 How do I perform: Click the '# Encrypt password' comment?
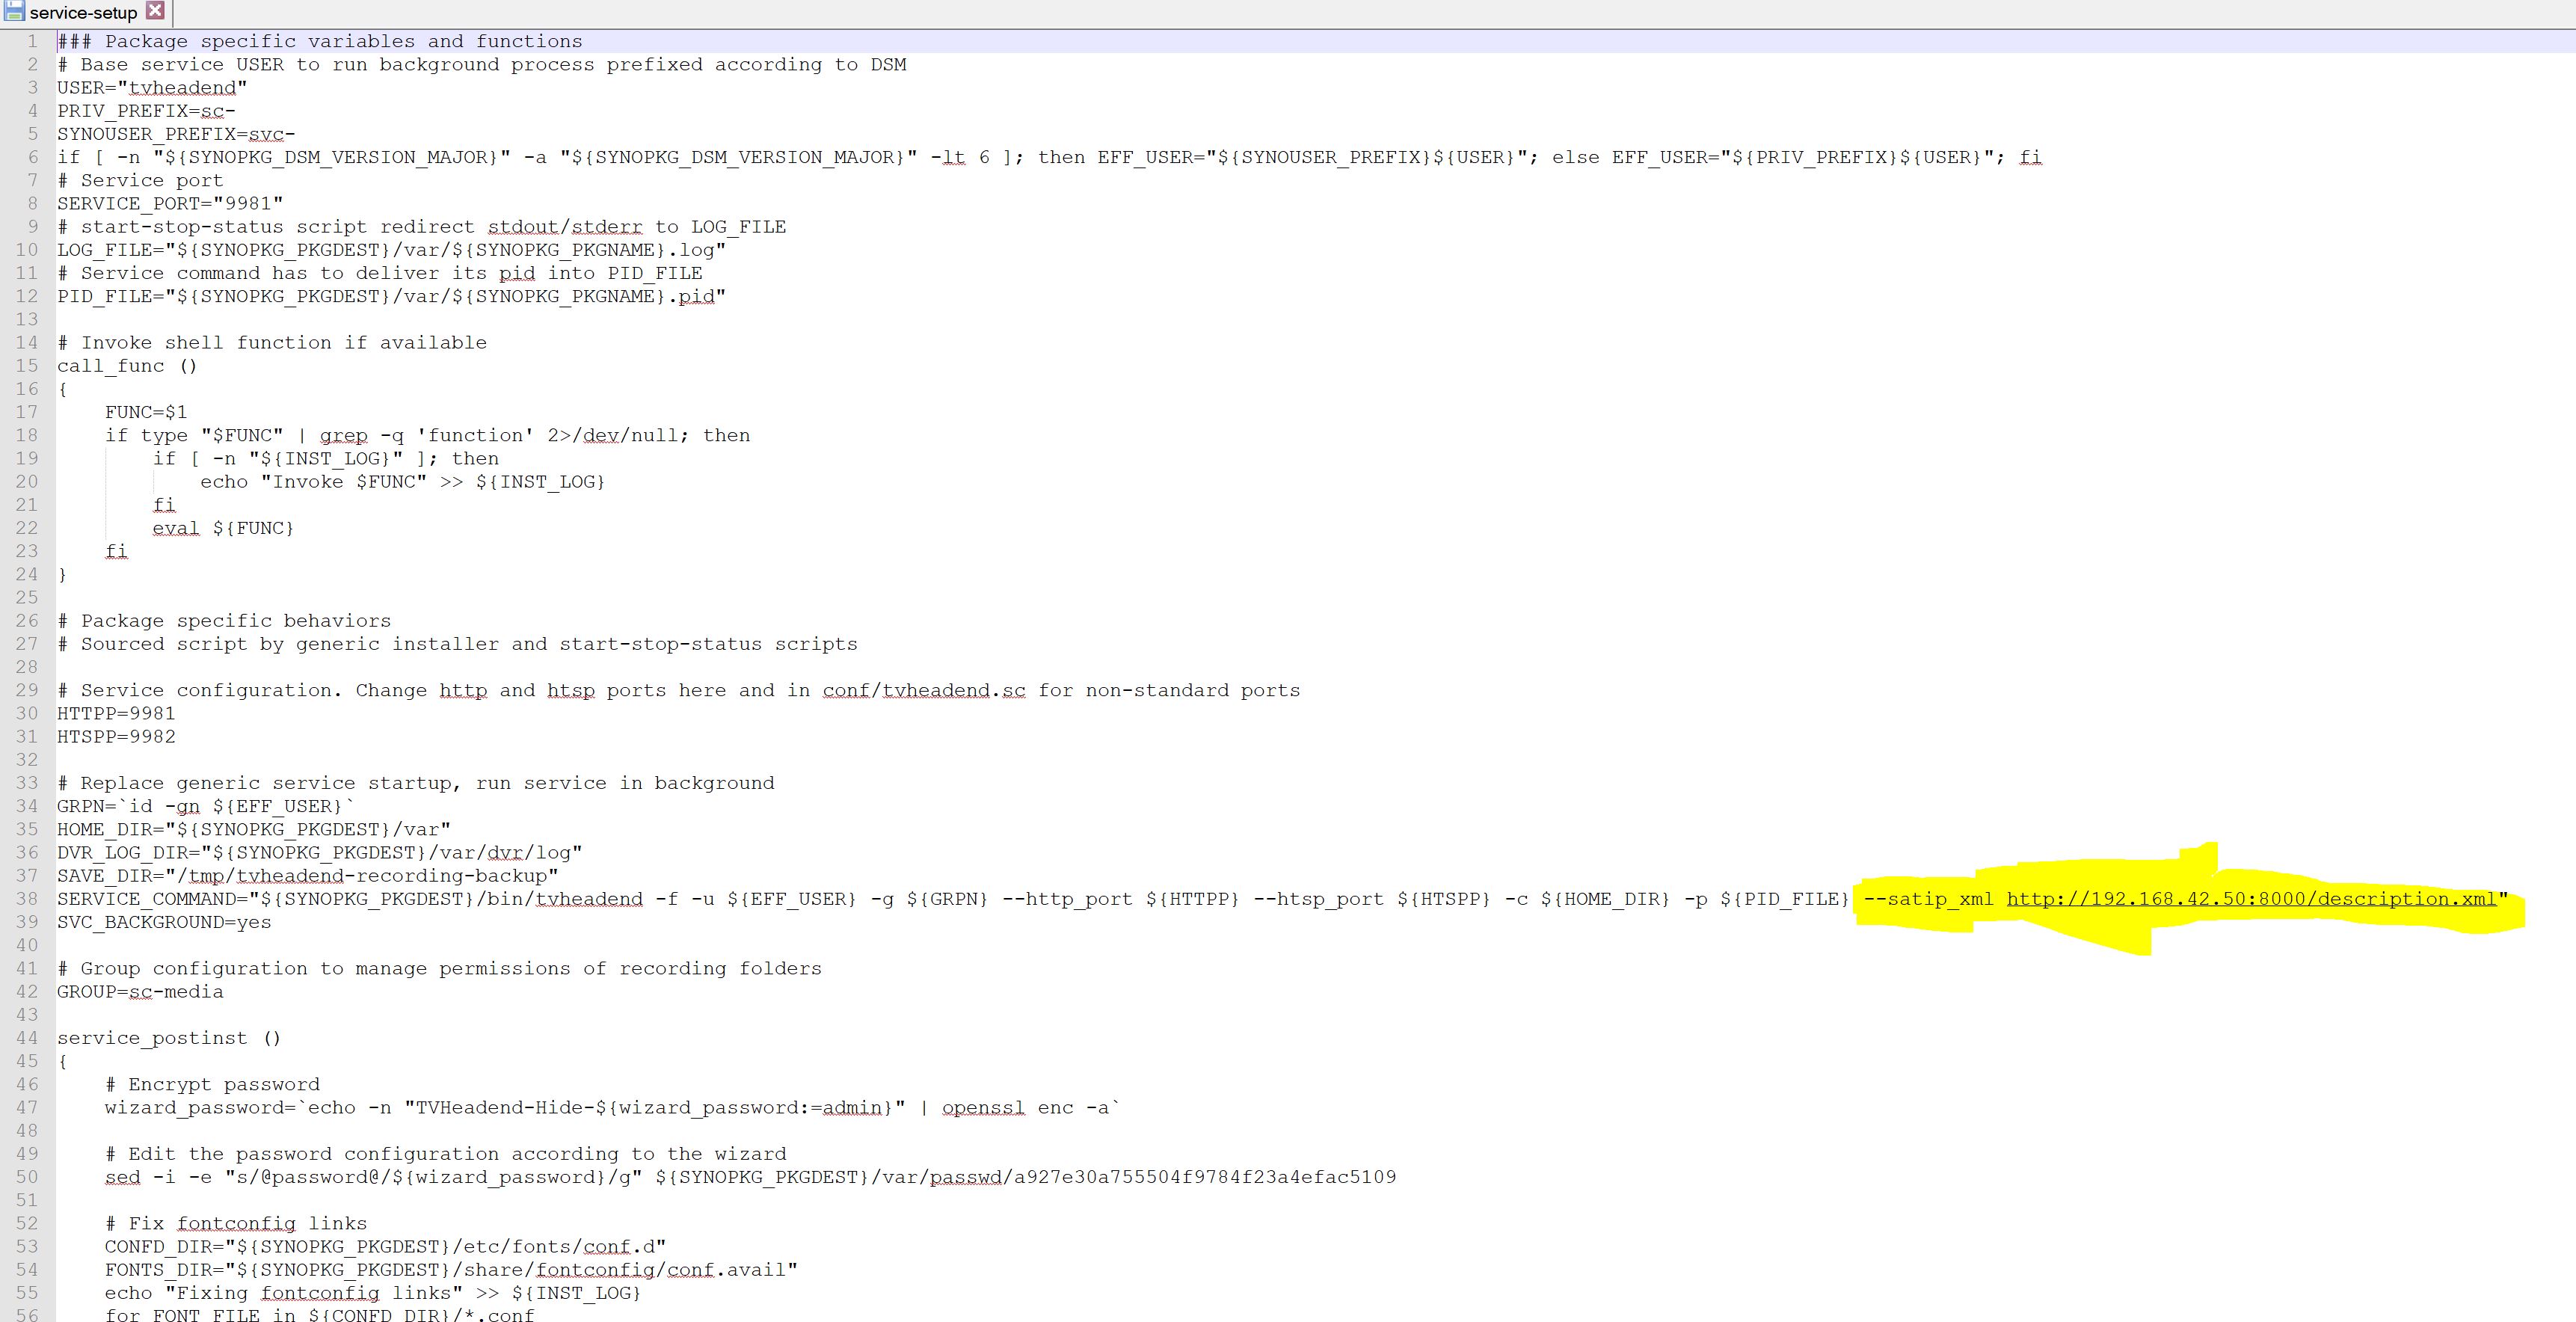point(212,1085)
